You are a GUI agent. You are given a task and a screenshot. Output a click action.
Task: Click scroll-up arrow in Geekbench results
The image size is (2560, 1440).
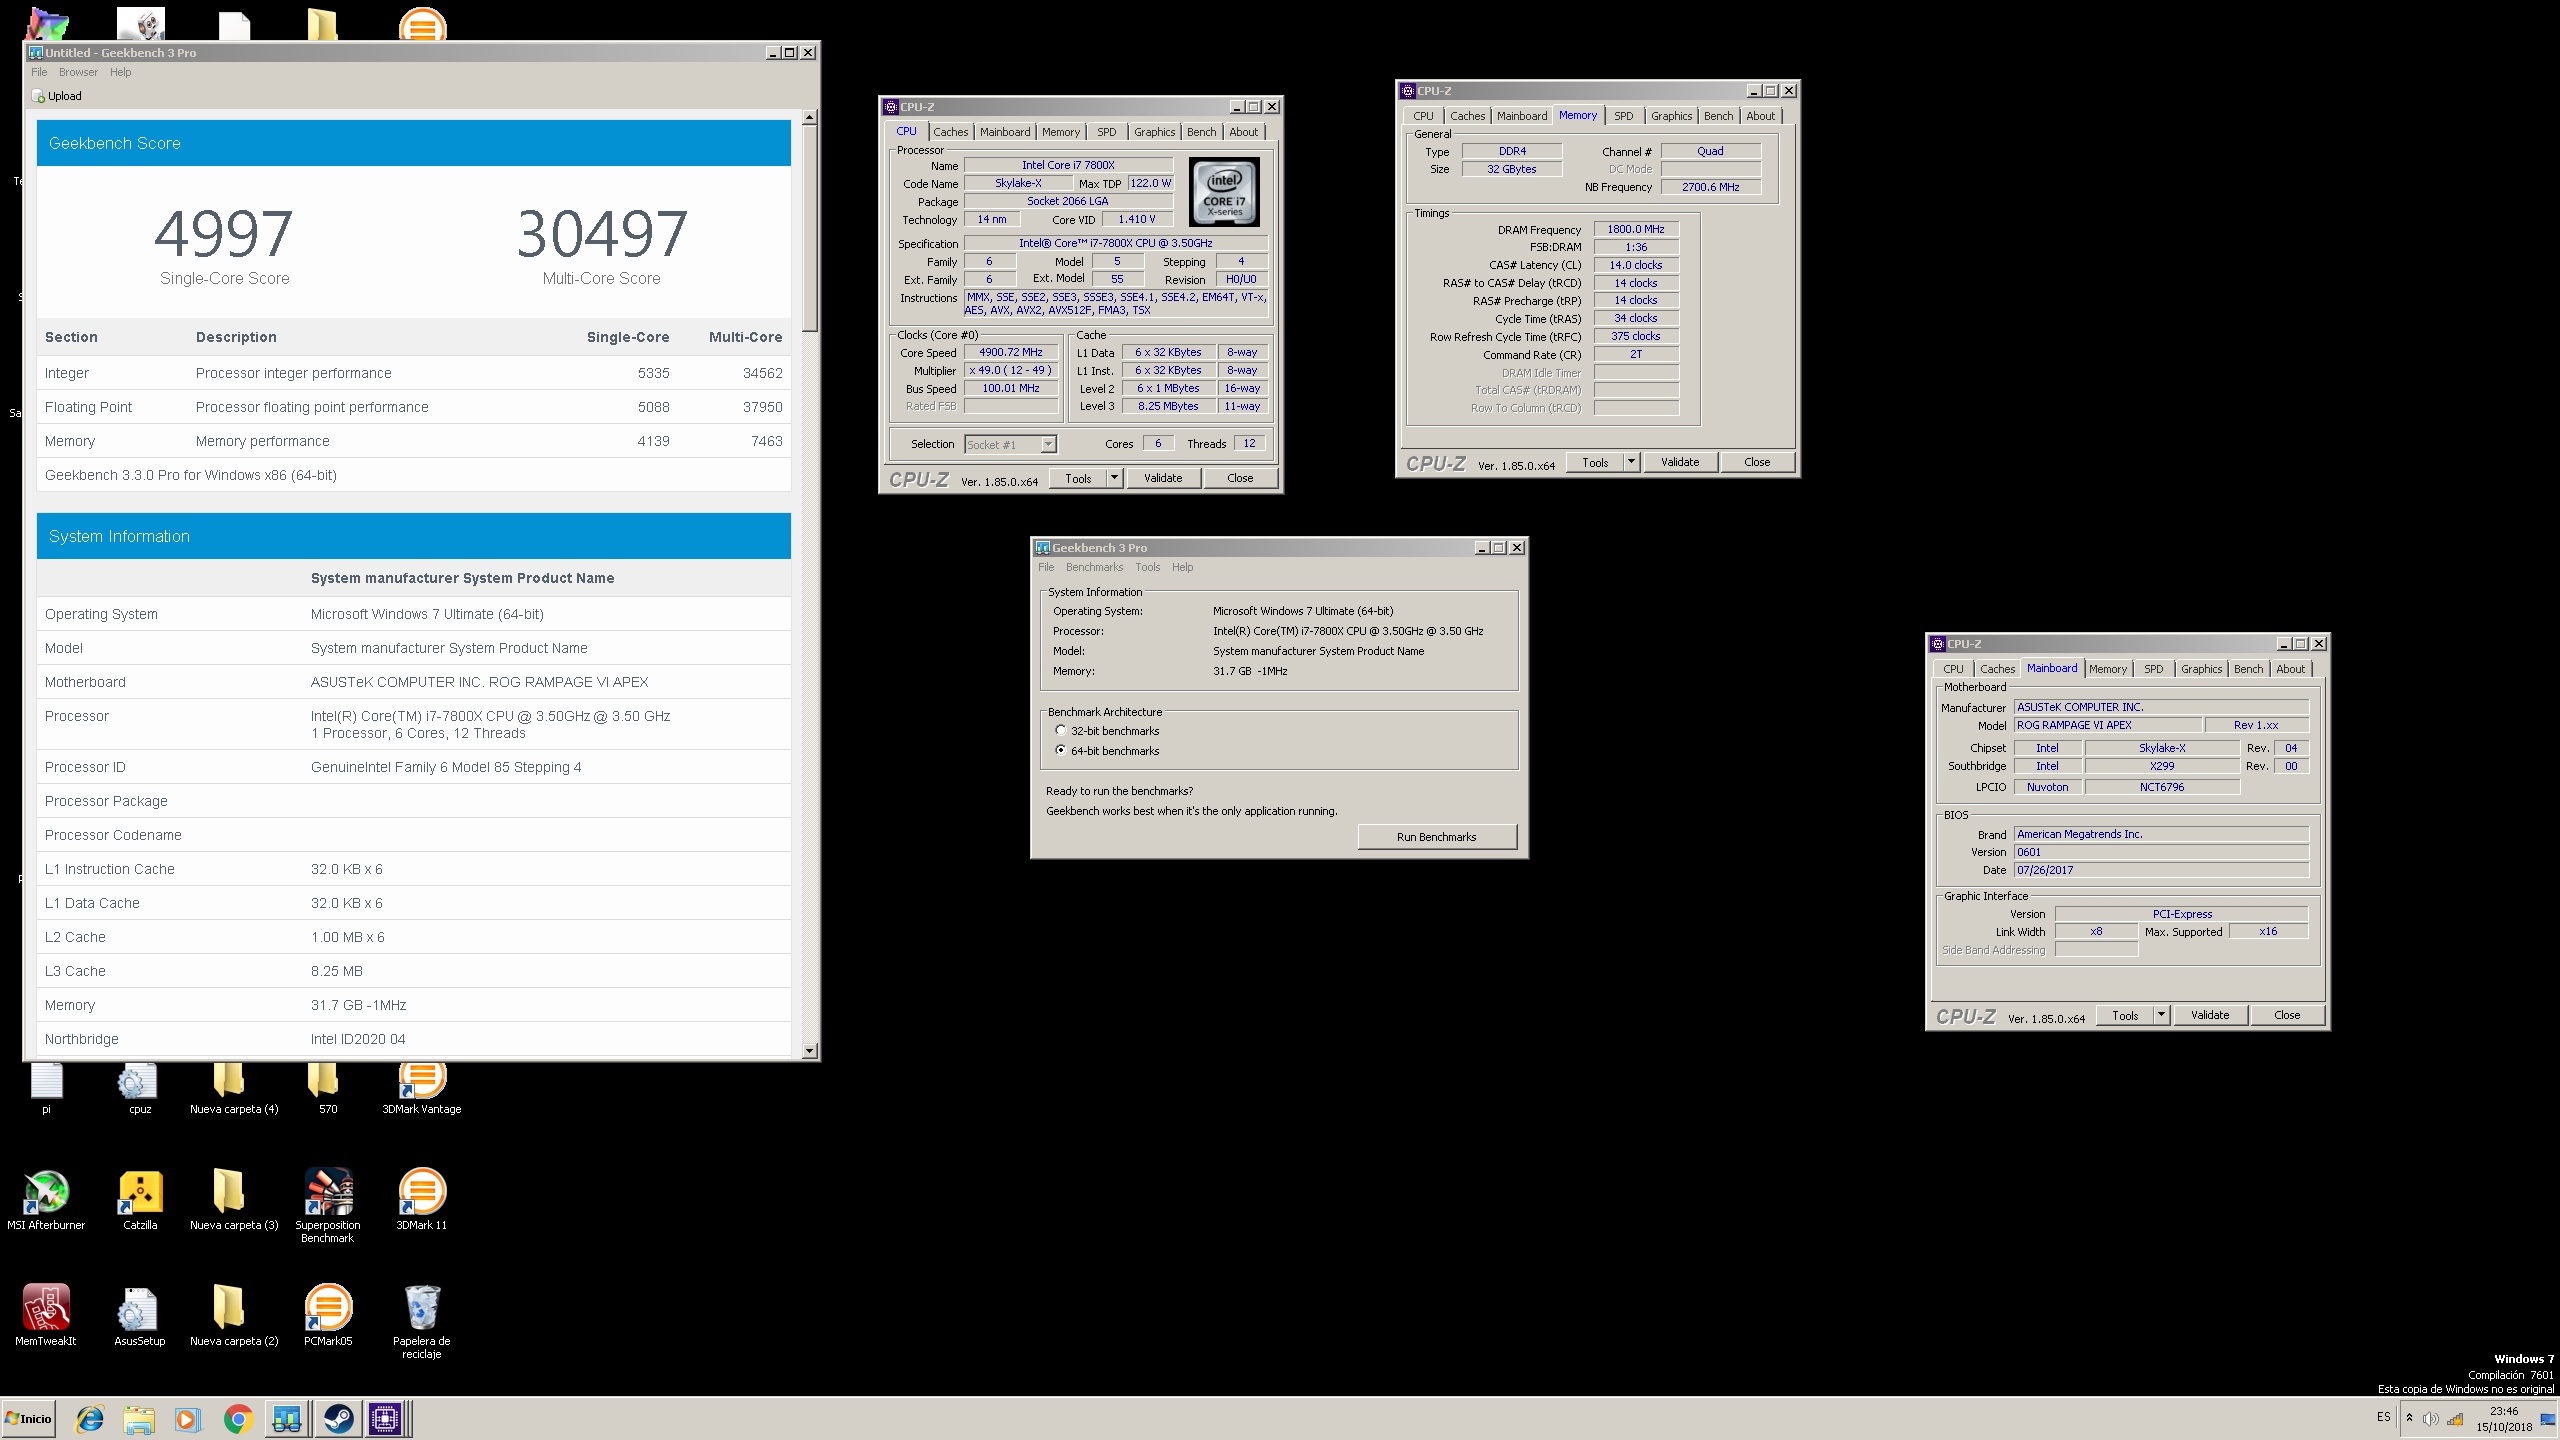point(810,117)
